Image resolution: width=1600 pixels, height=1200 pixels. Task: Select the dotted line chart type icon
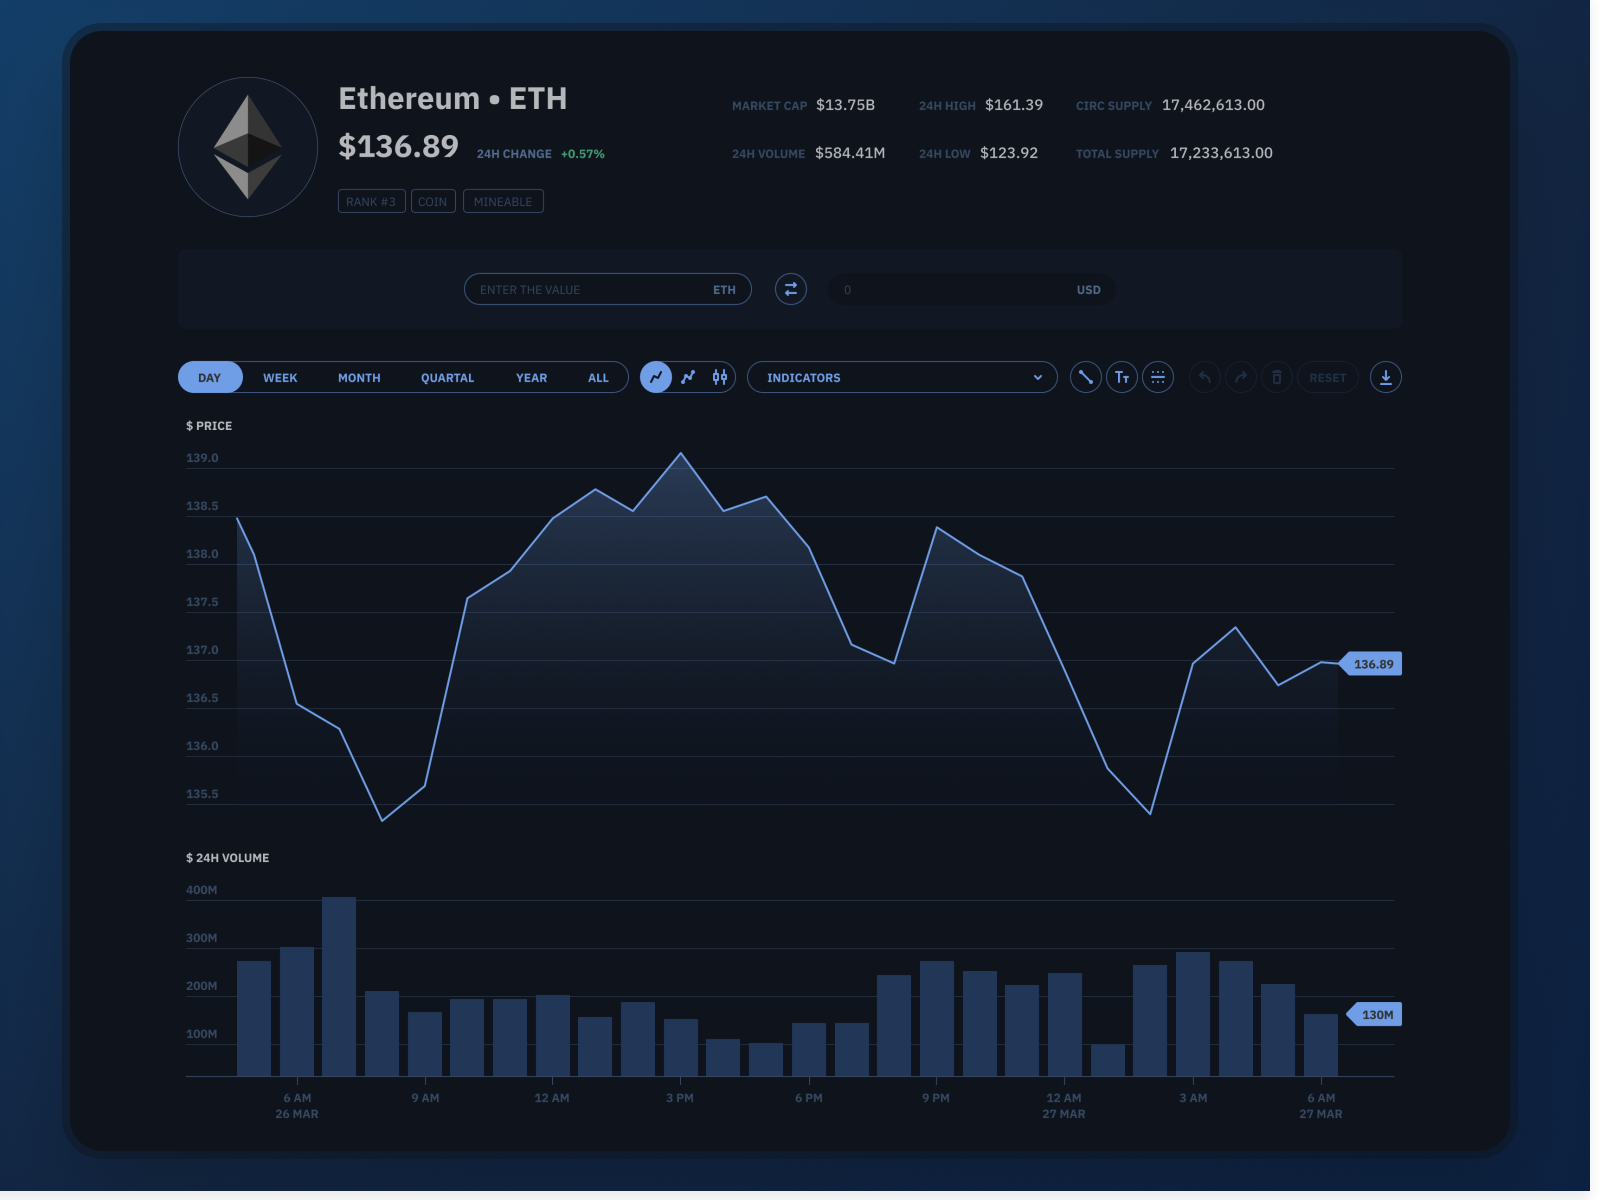pos(688,377)
